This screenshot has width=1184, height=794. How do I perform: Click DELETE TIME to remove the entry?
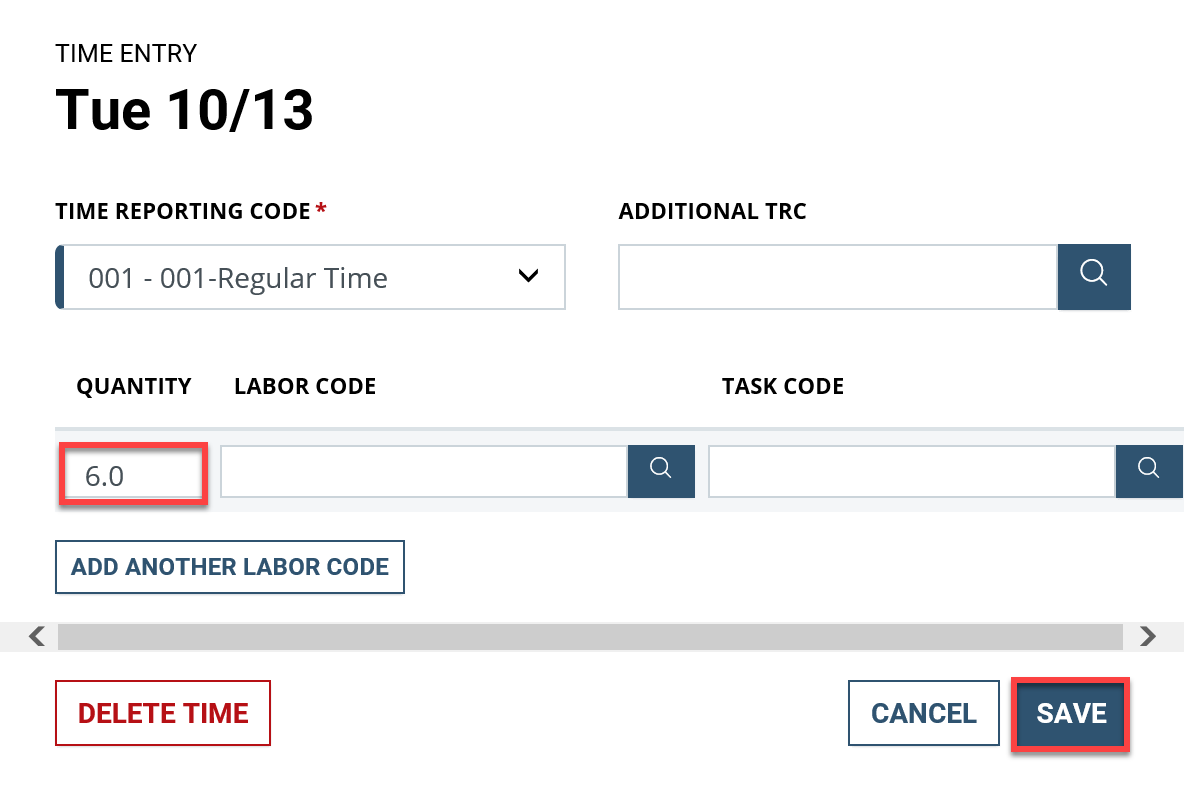[x=162, y=713]
